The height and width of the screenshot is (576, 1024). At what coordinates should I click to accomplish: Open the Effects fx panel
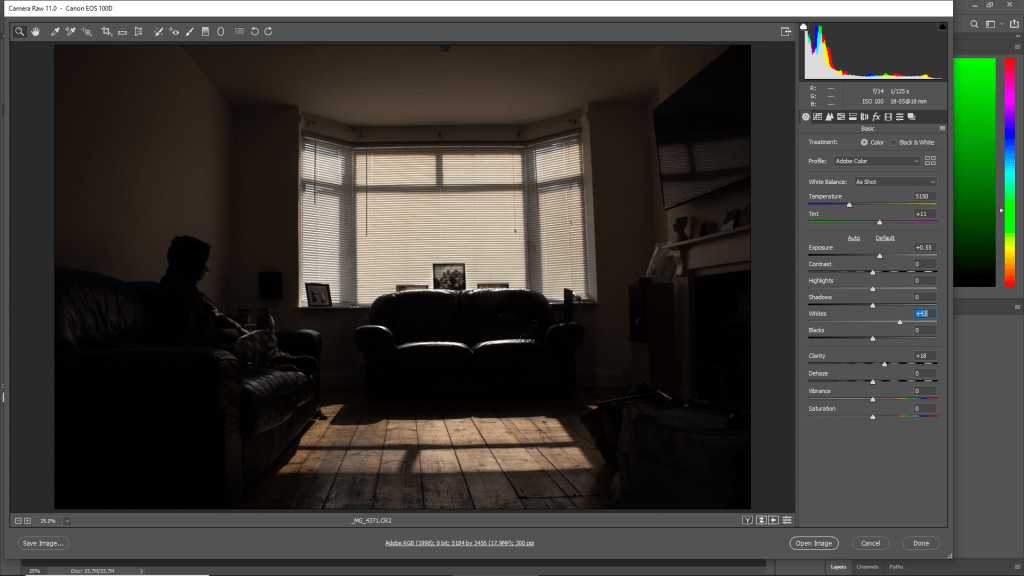pyautogui.click(x=876, y=117)
